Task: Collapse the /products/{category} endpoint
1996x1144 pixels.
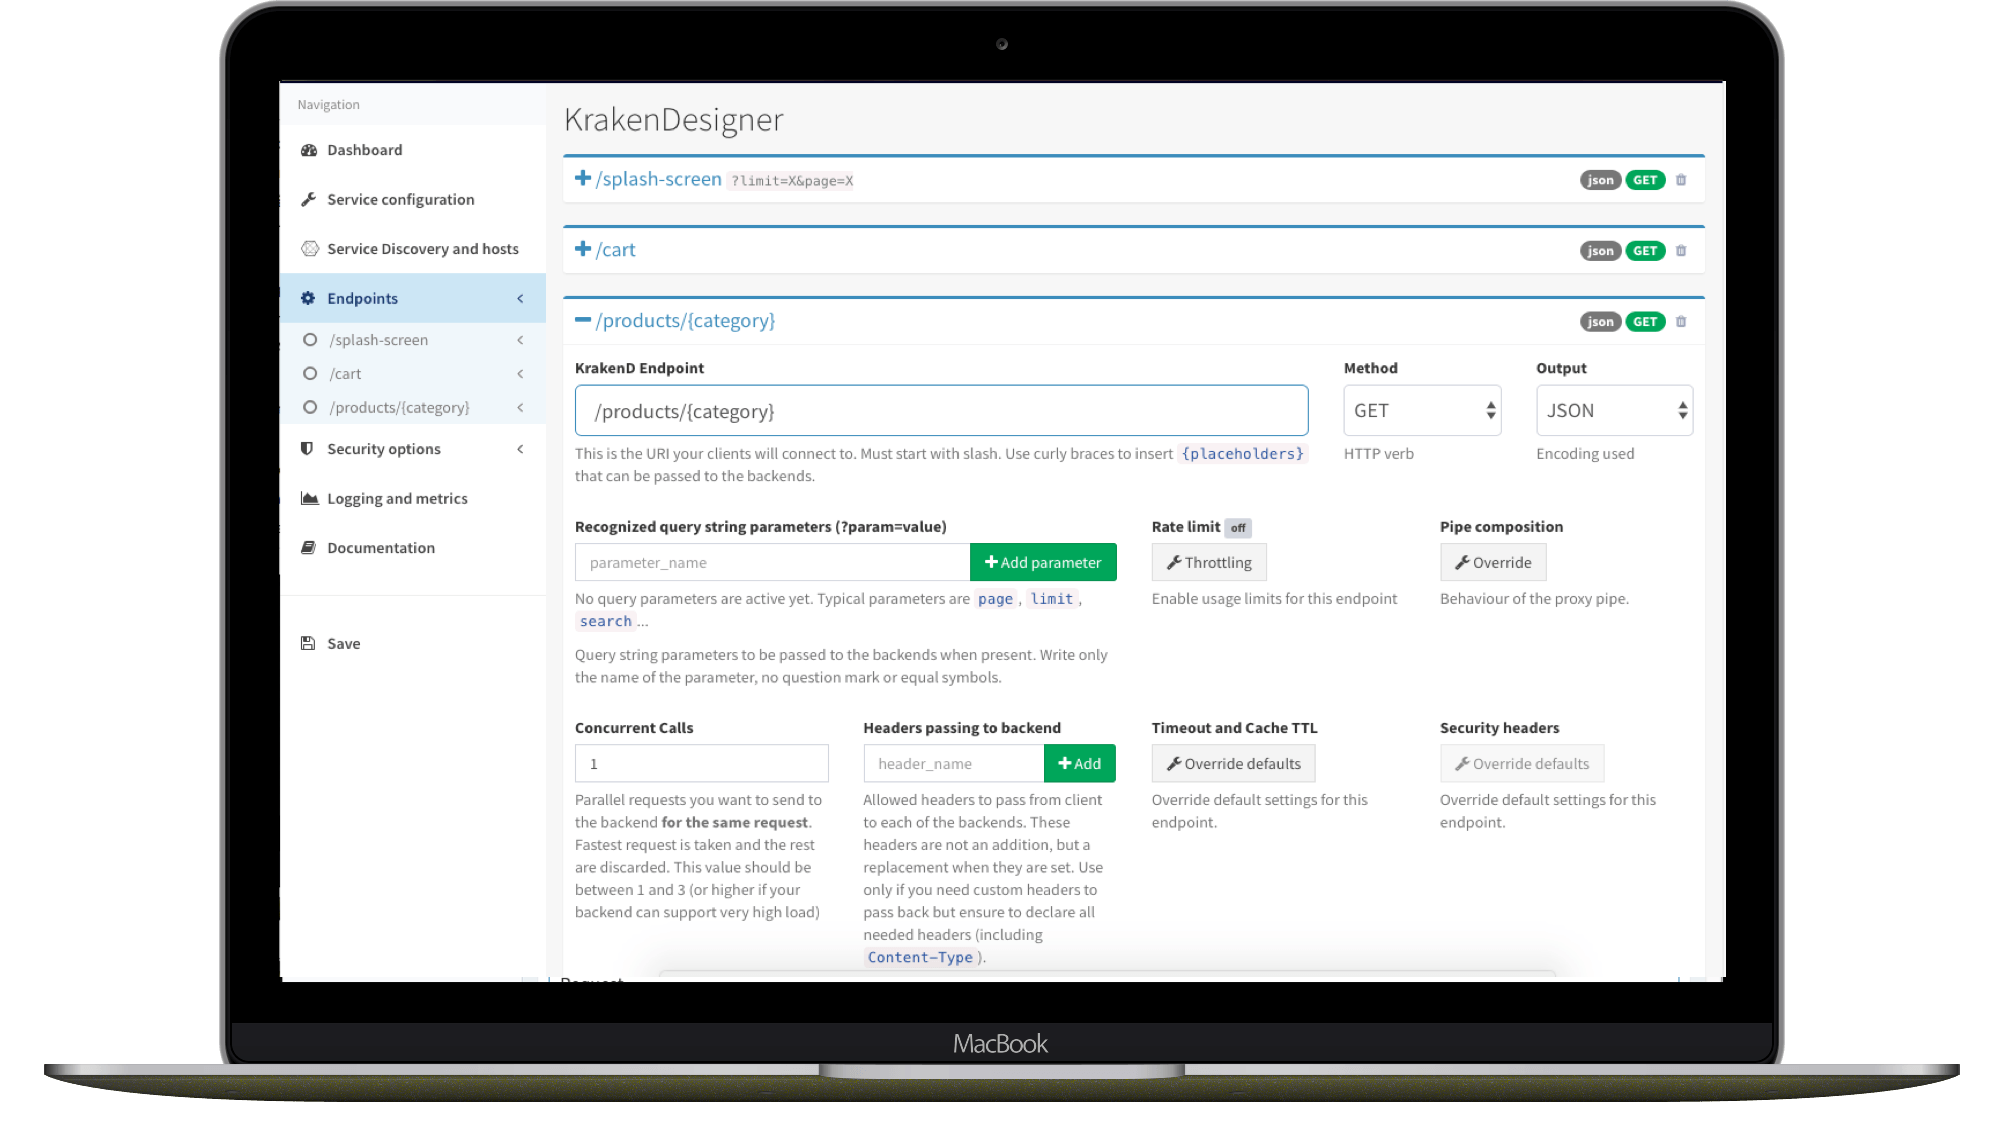Action: [x=581, y=321]
